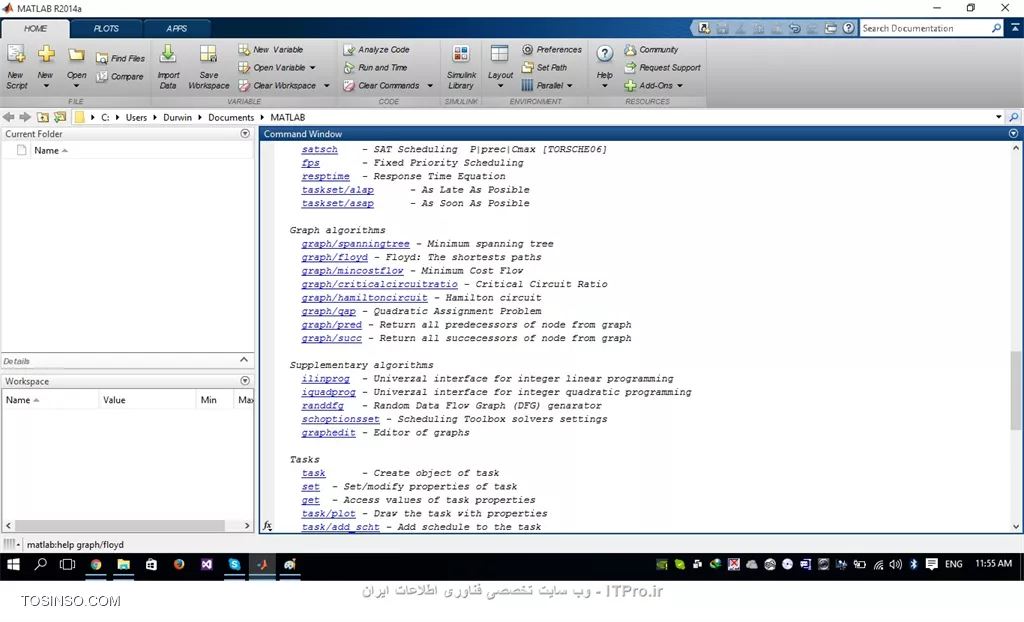Screen dimensions: 1024x622
Task: Click the Compare tool
Action: [120, 76]
